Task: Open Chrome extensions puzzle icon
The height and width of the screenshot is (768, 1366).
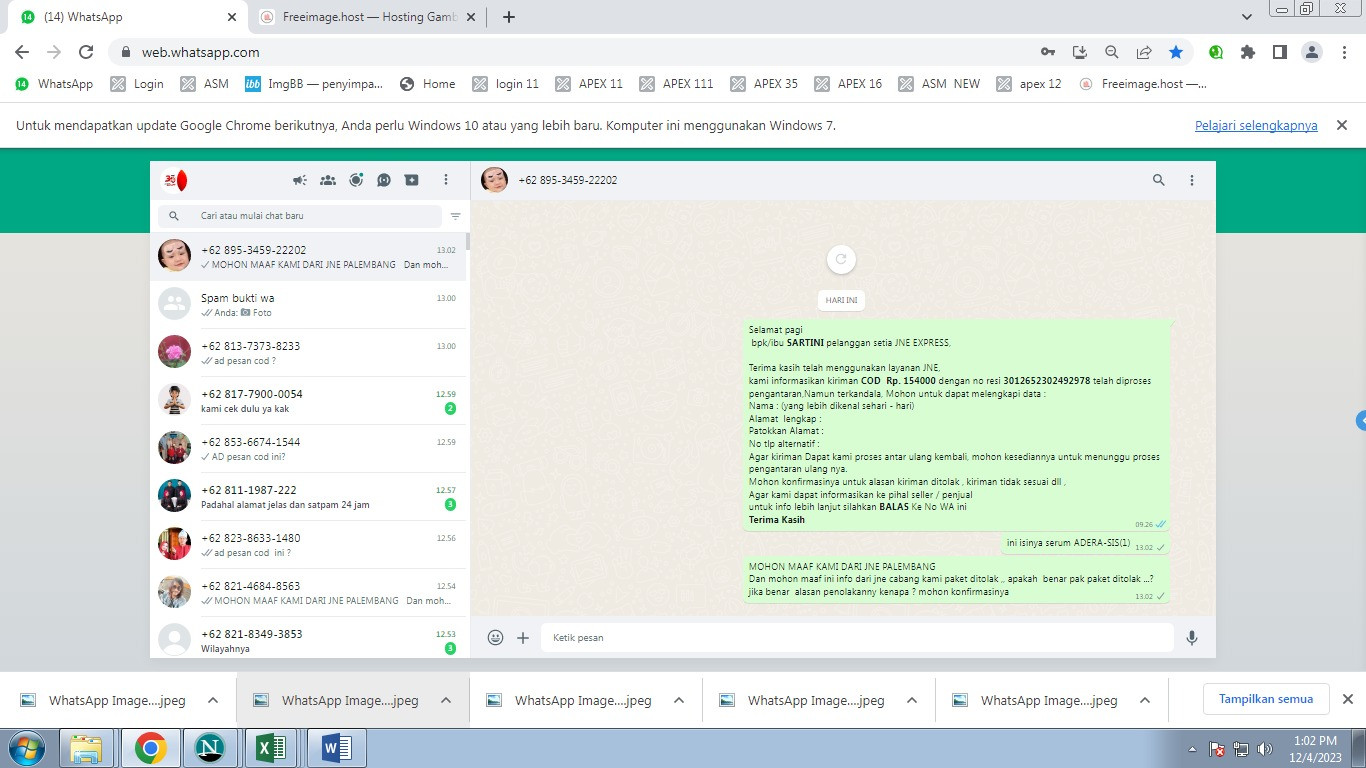Action: (x=1247, y=52)
